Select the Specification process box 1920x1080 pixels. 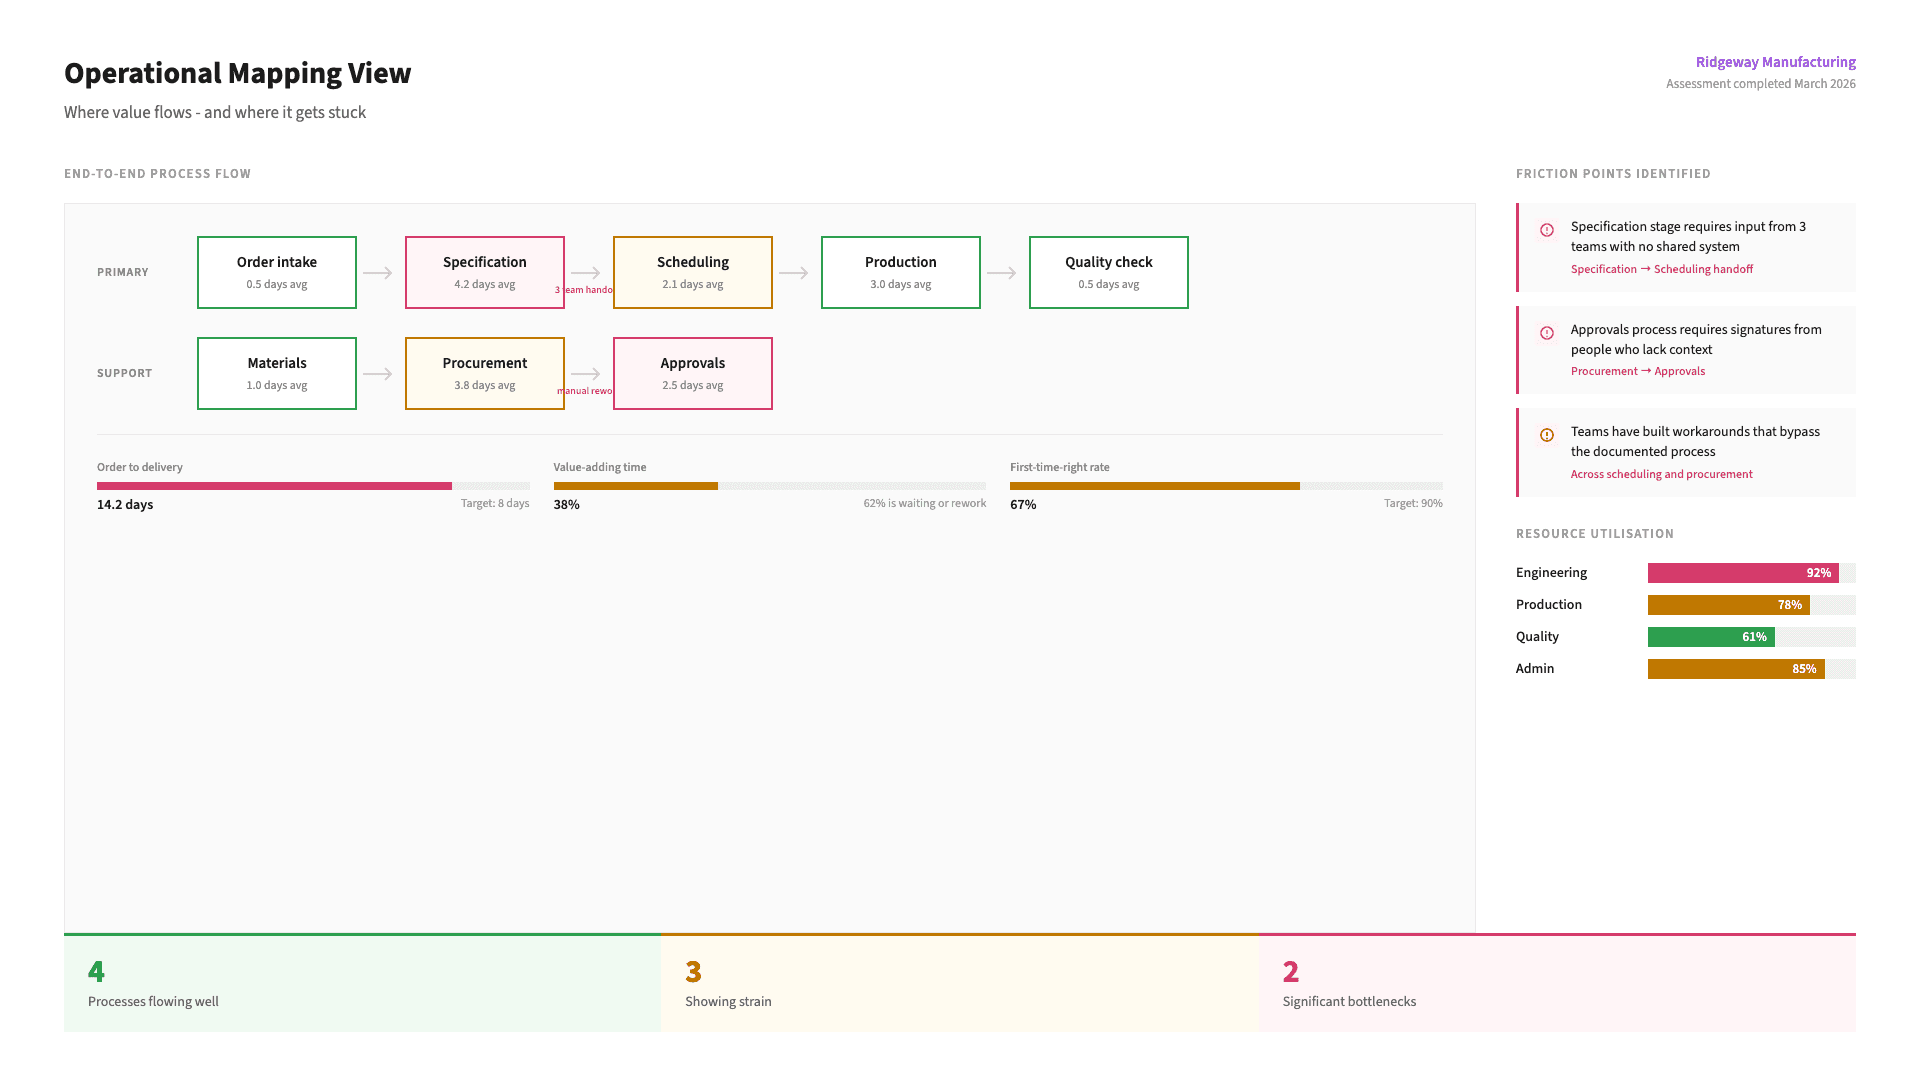[484, 271]
